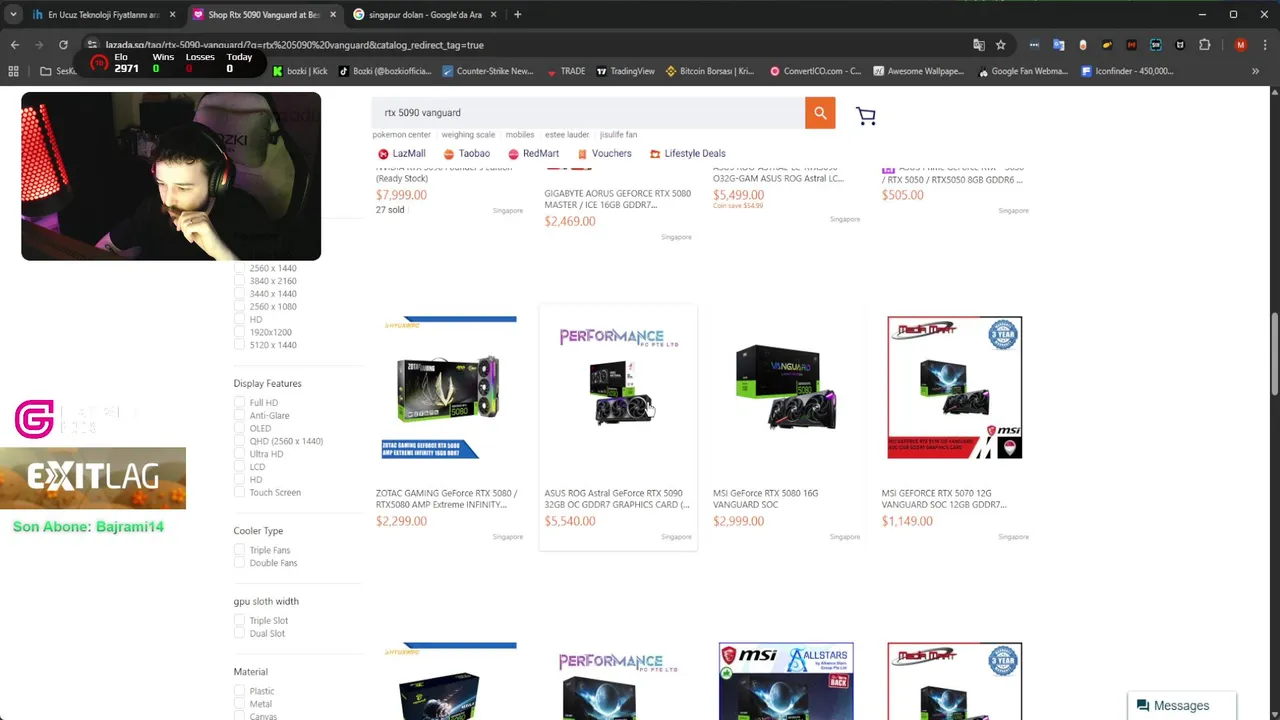Check the 3840 x 2160 resolution filter

pyautogui.click(x=239, y=281)
